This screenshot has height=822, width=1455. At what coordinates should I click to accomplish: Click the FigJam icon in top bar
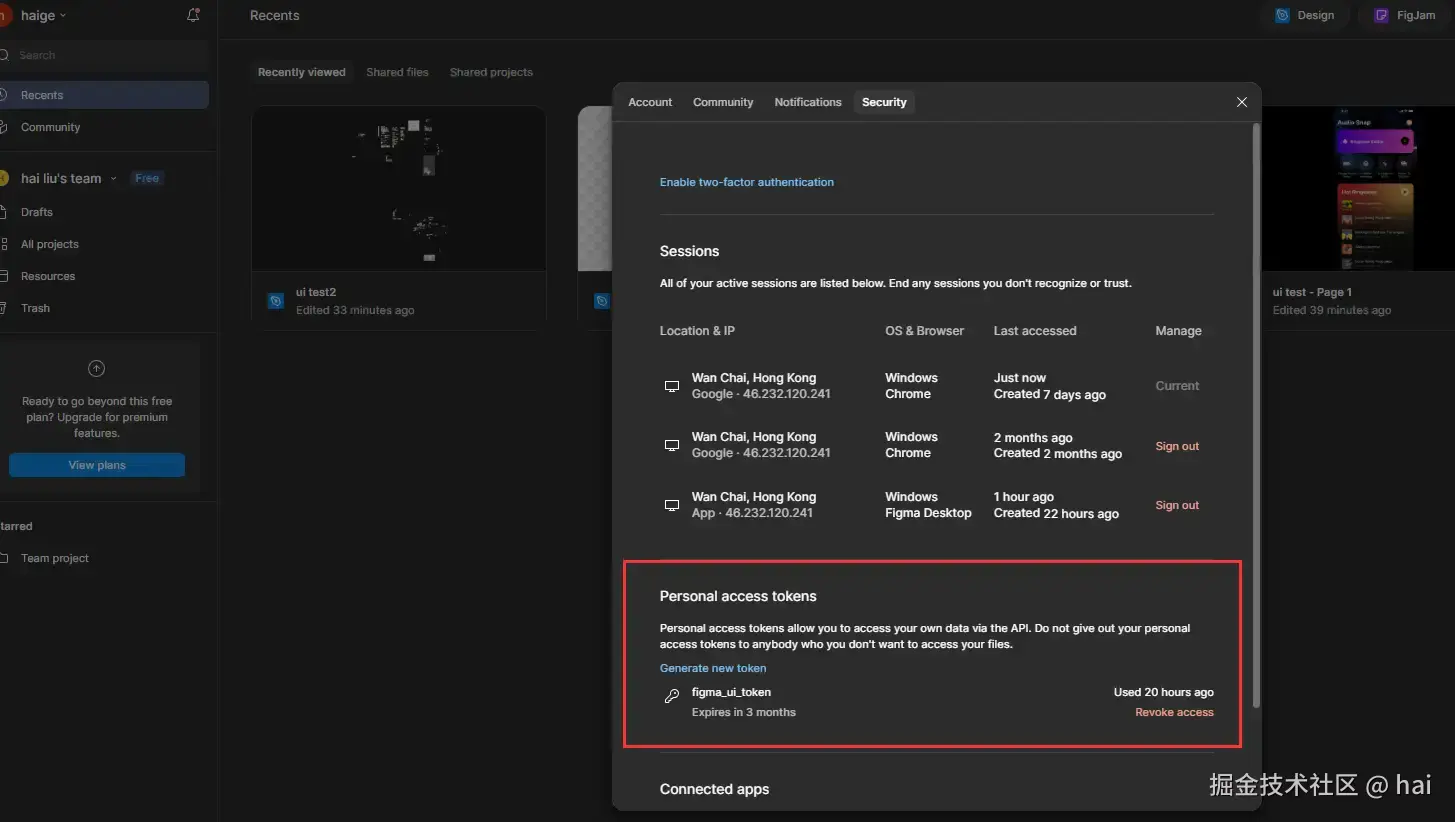pos(1381,15)
